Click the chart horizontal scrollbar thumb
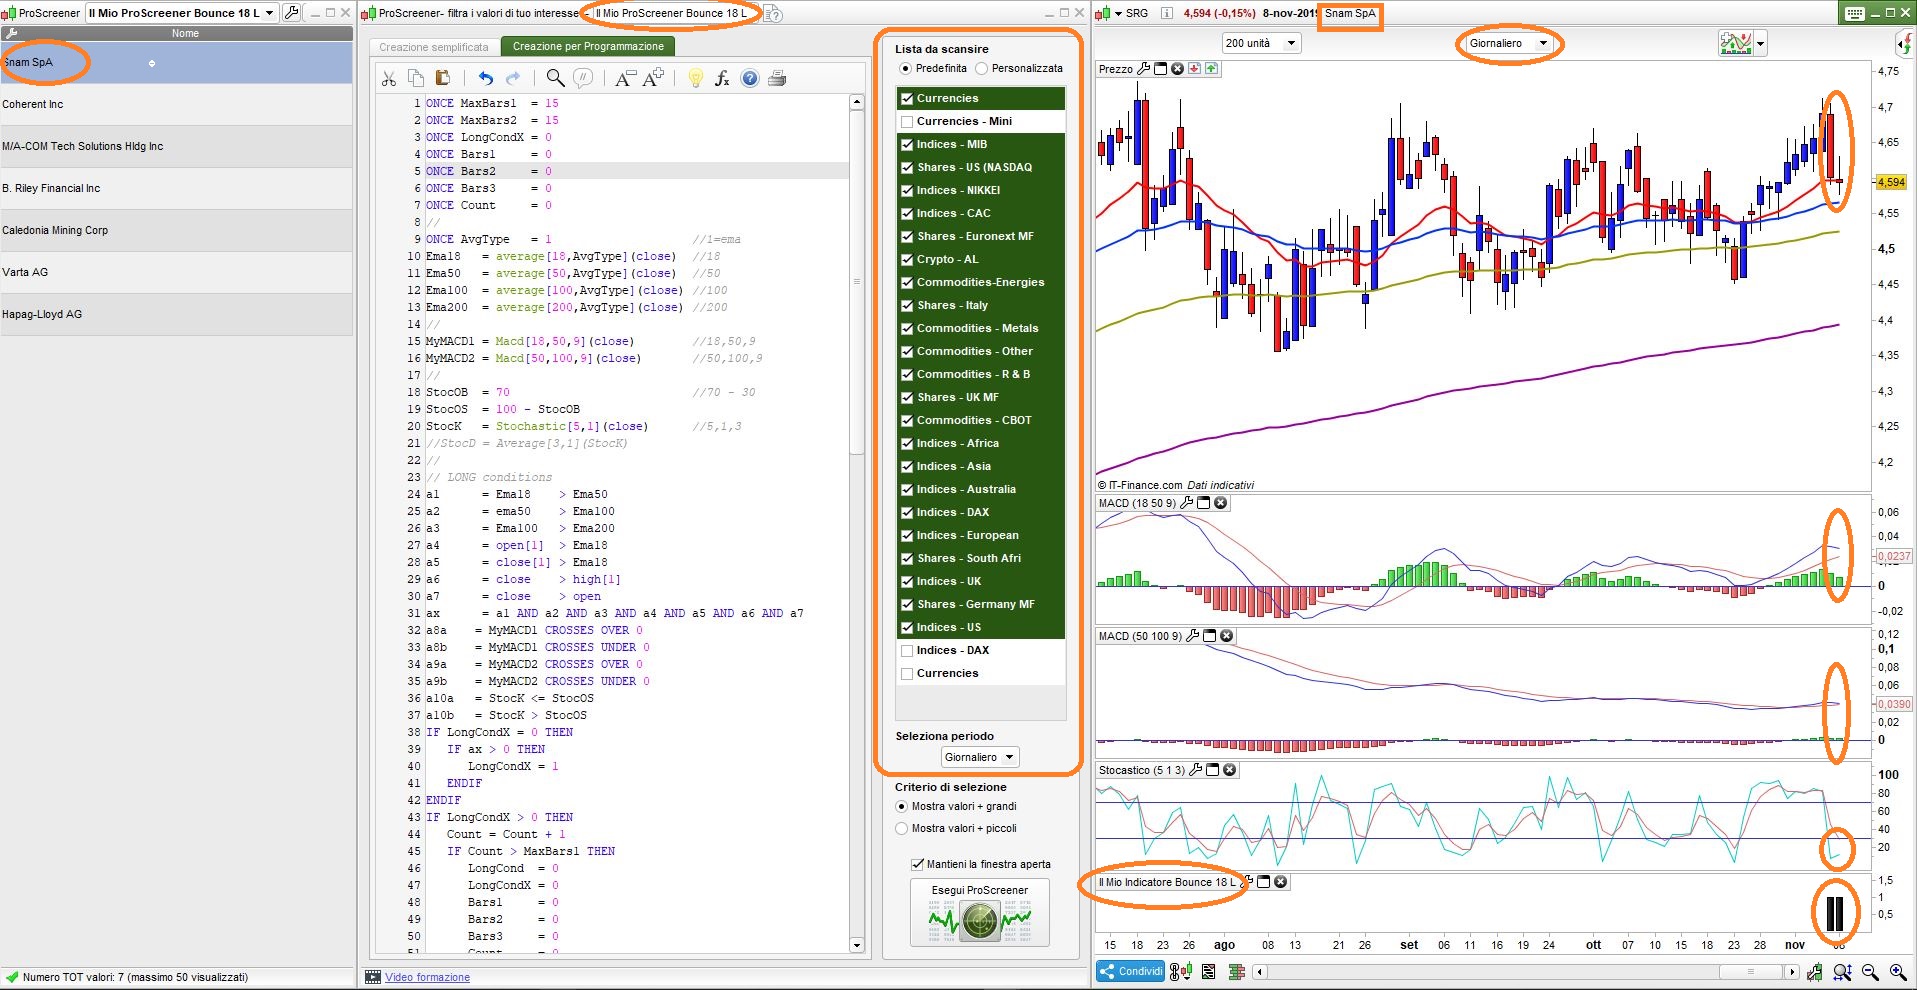Screen dimensions: 1917x990 pyautogui.click(x=1750, y=971)
